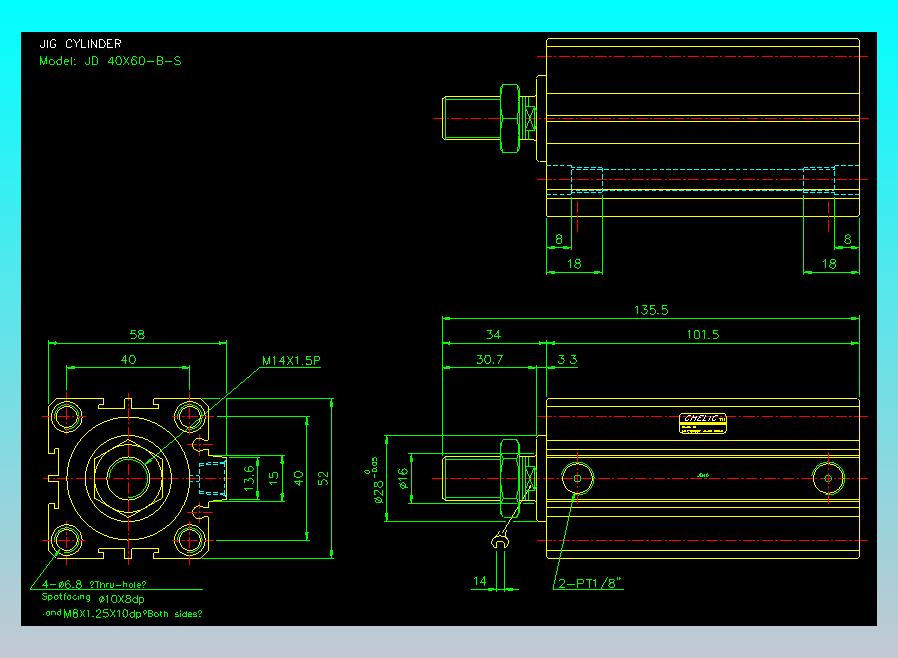
Task: Select the "Model: JD 40X60-B-S" label
Action: point(111,61)
